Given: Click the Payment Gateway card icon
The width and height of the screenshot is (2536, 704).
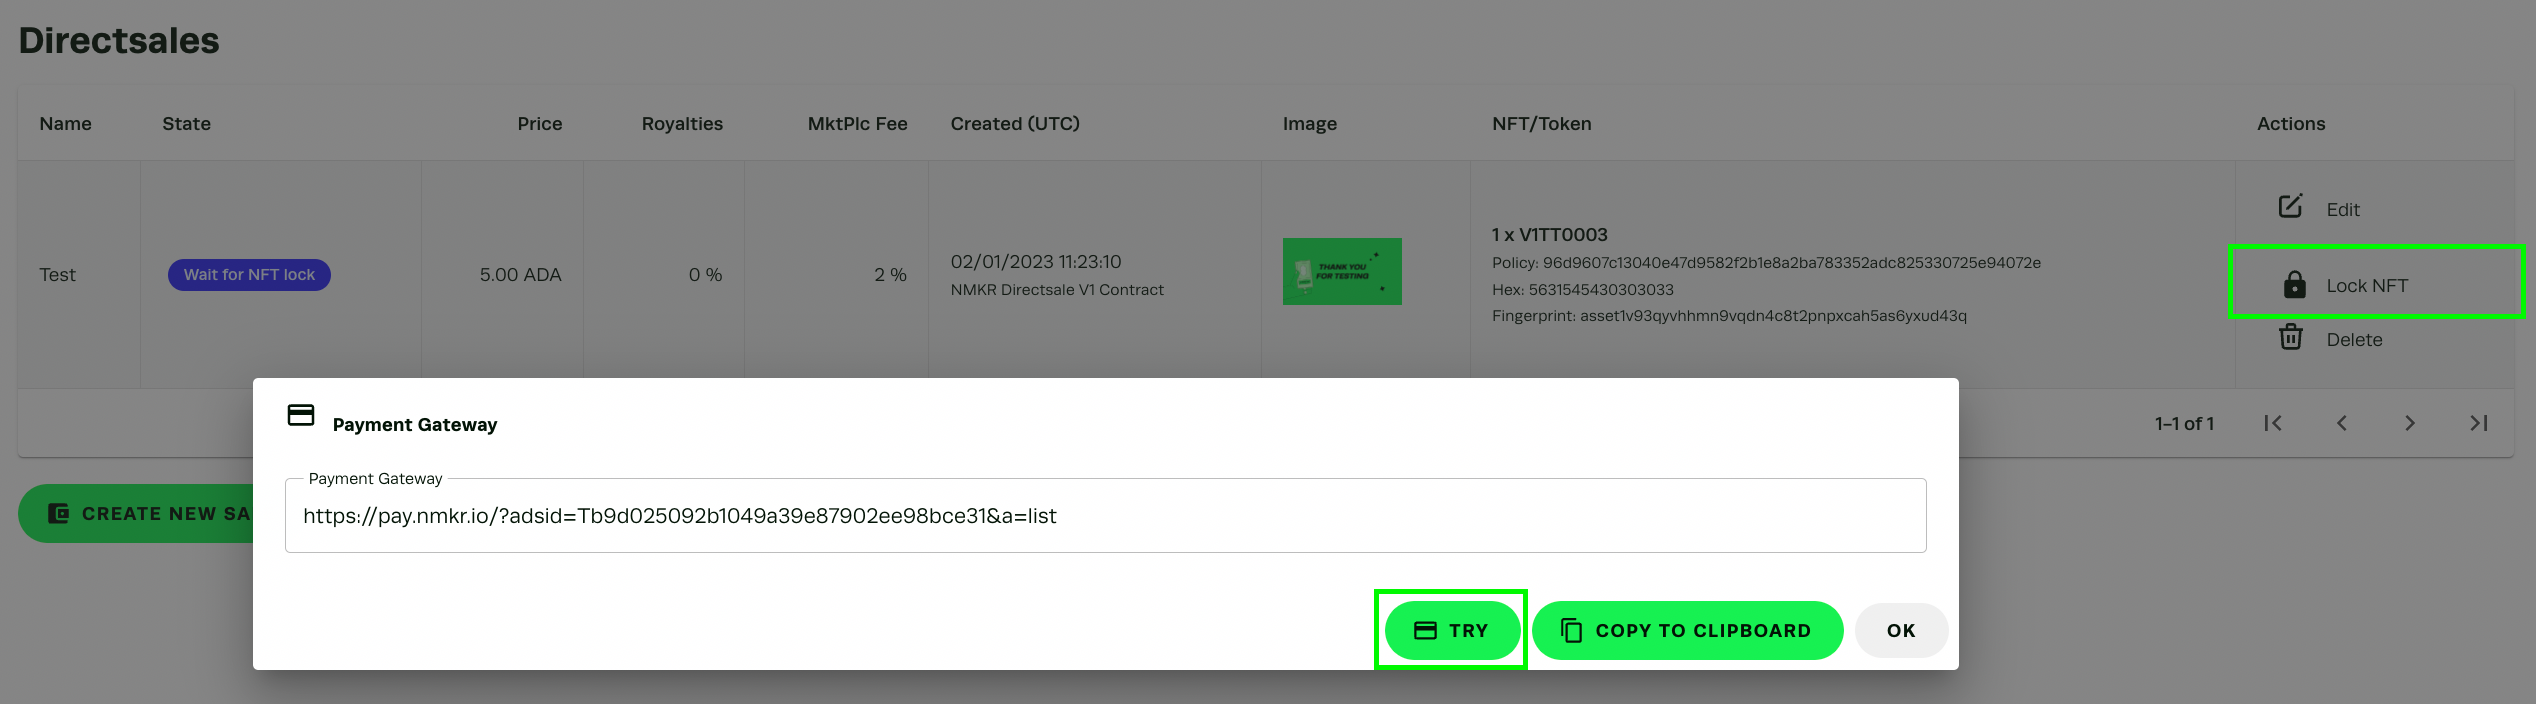Looking at the screenshot, I should [301, 415].
